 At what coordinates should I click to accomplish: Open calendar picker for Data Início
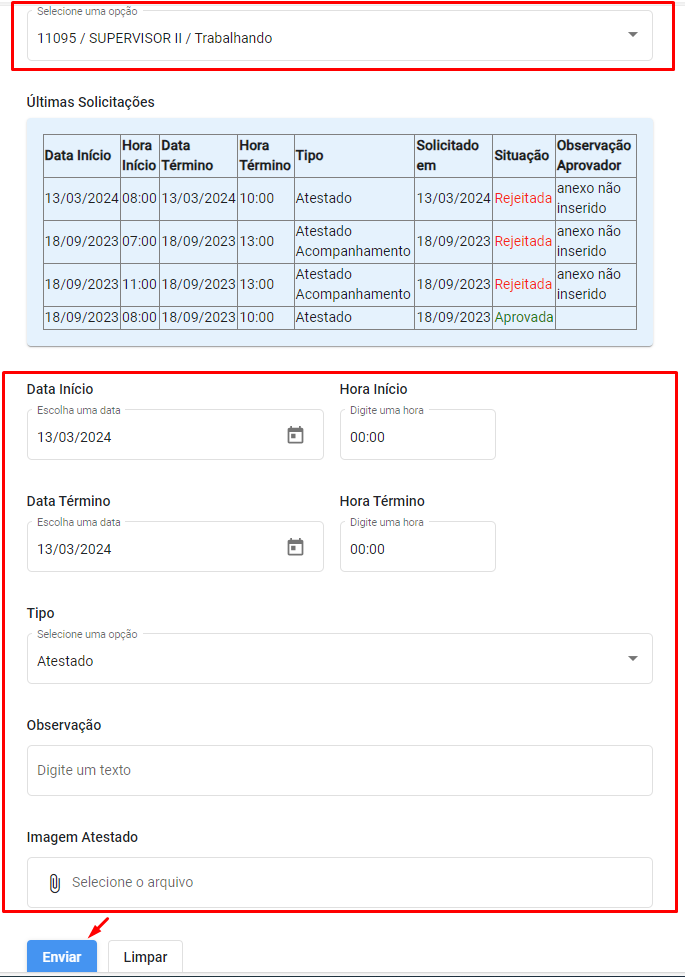point(295,435)
